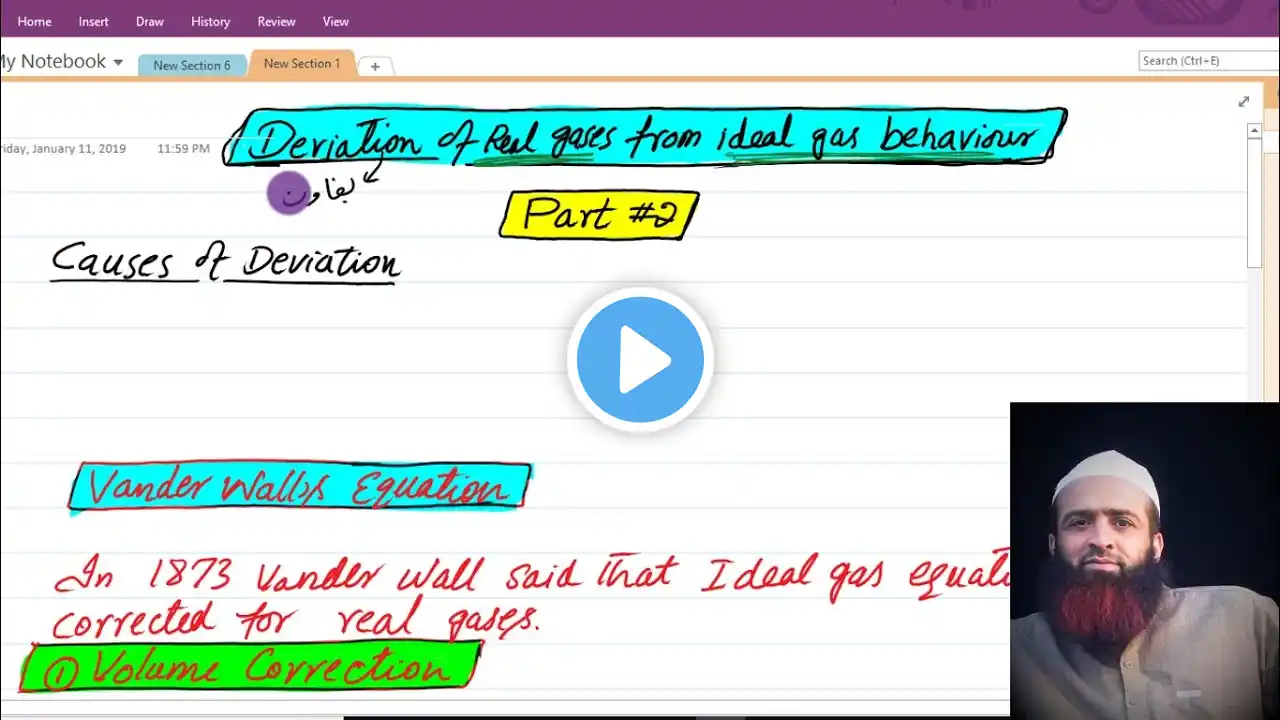This screenshot has width=1280, height=720.
Task: Open the Draw ribbon tab
Action: [150, 21]
